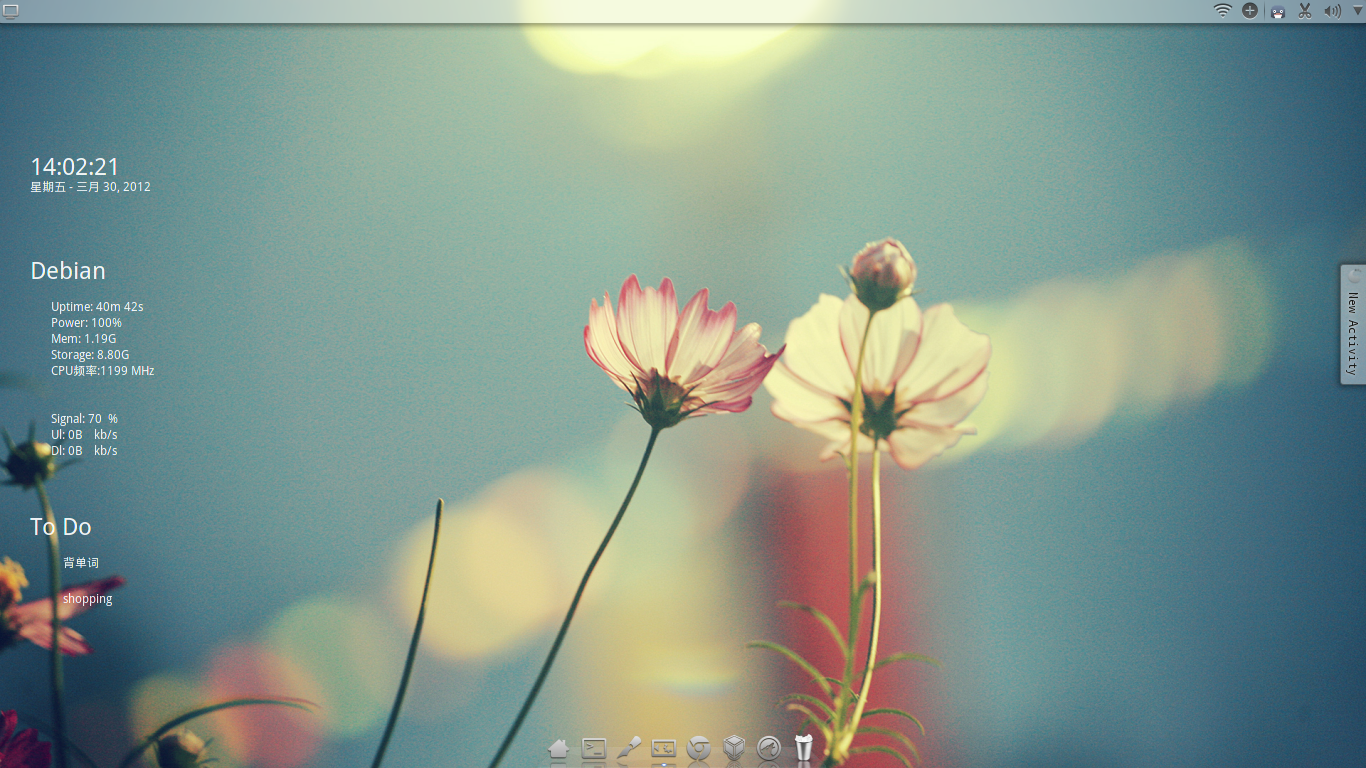Viewport: 1366px width, 768px height.
Task: Select the 背单词 to-do item
Action: (81, 563)
